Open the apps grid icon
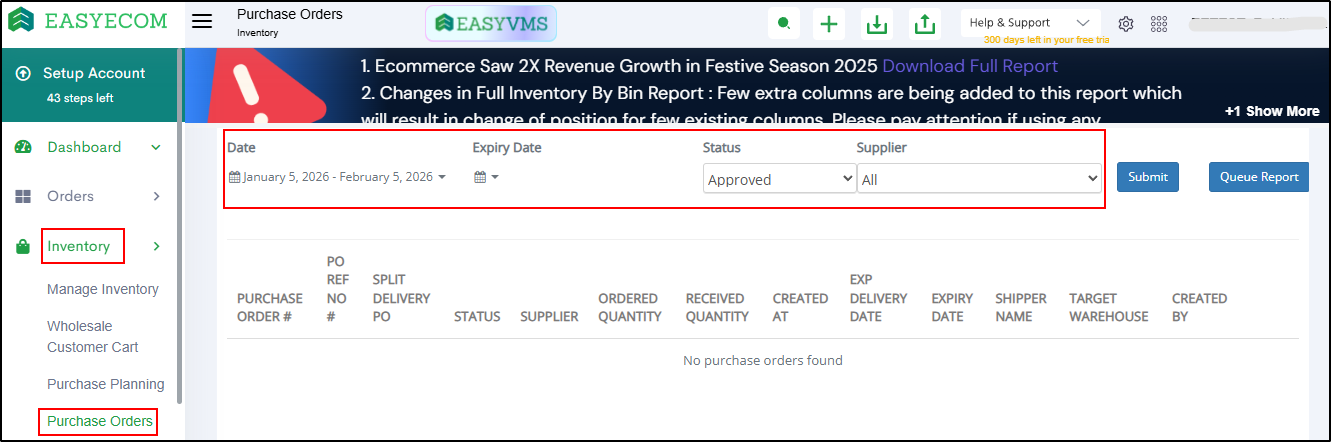 1159,24
